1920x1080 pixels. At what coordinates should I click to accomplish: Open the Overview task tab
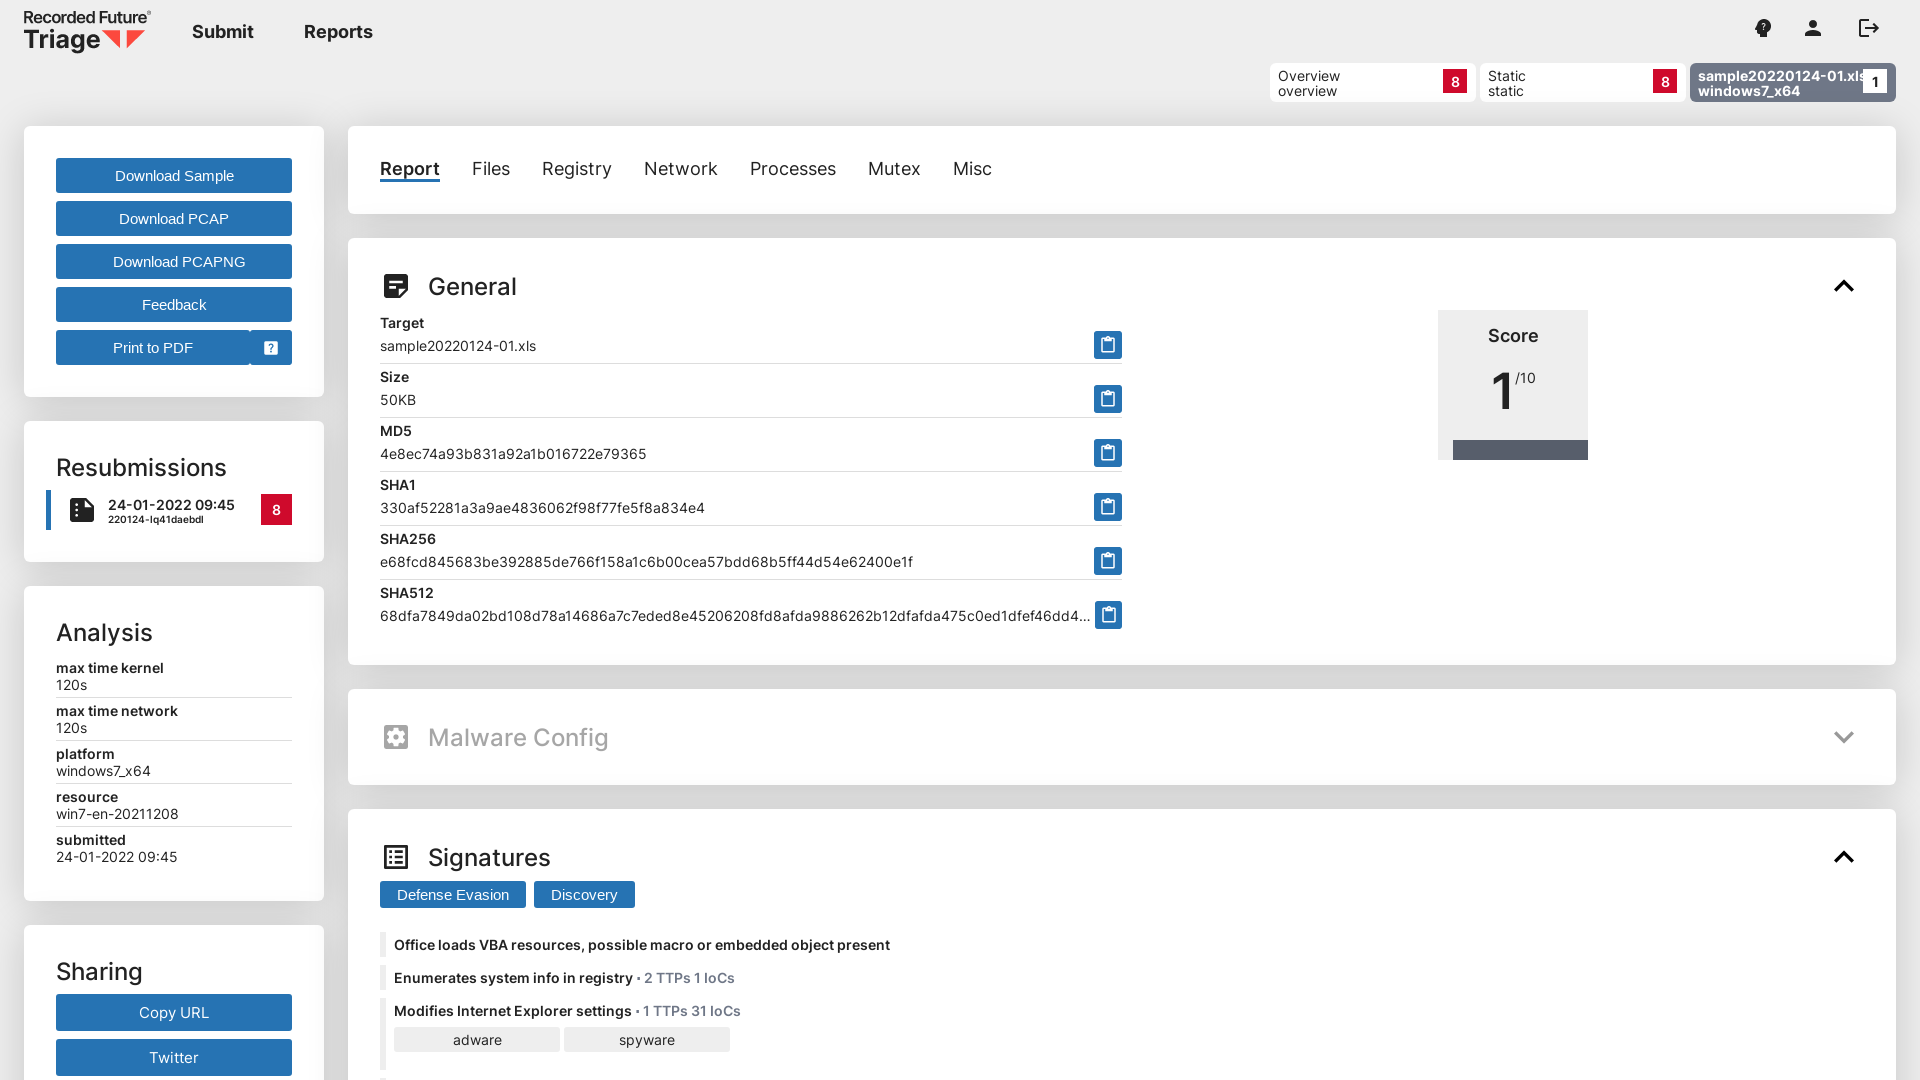(1373, 83)
